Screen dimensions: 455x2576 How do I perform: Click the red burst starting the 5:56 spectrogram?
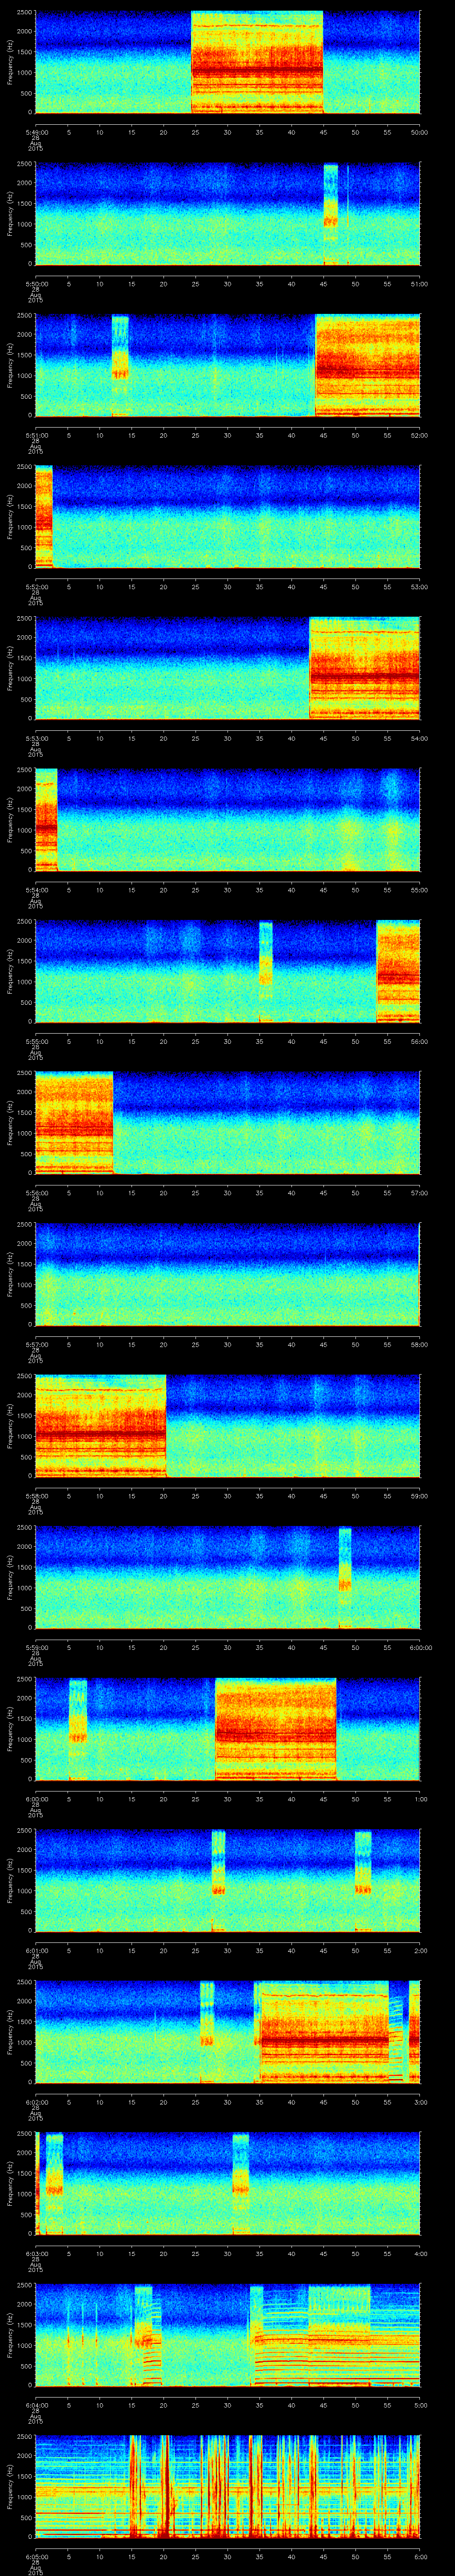(73, 1122)
